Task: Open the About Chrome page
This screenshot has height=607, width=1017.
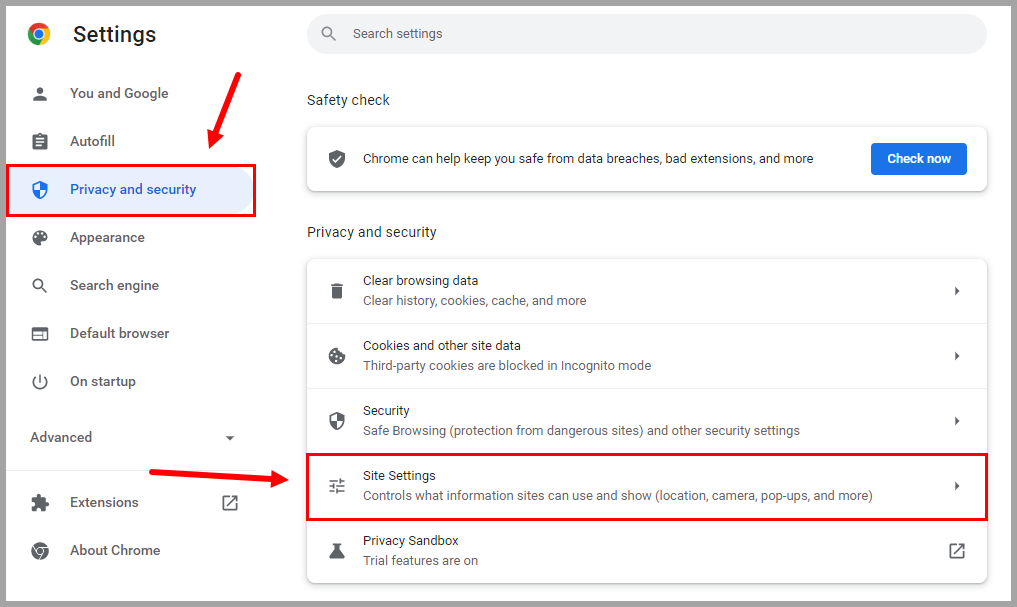Action: (x=115, y=550)
